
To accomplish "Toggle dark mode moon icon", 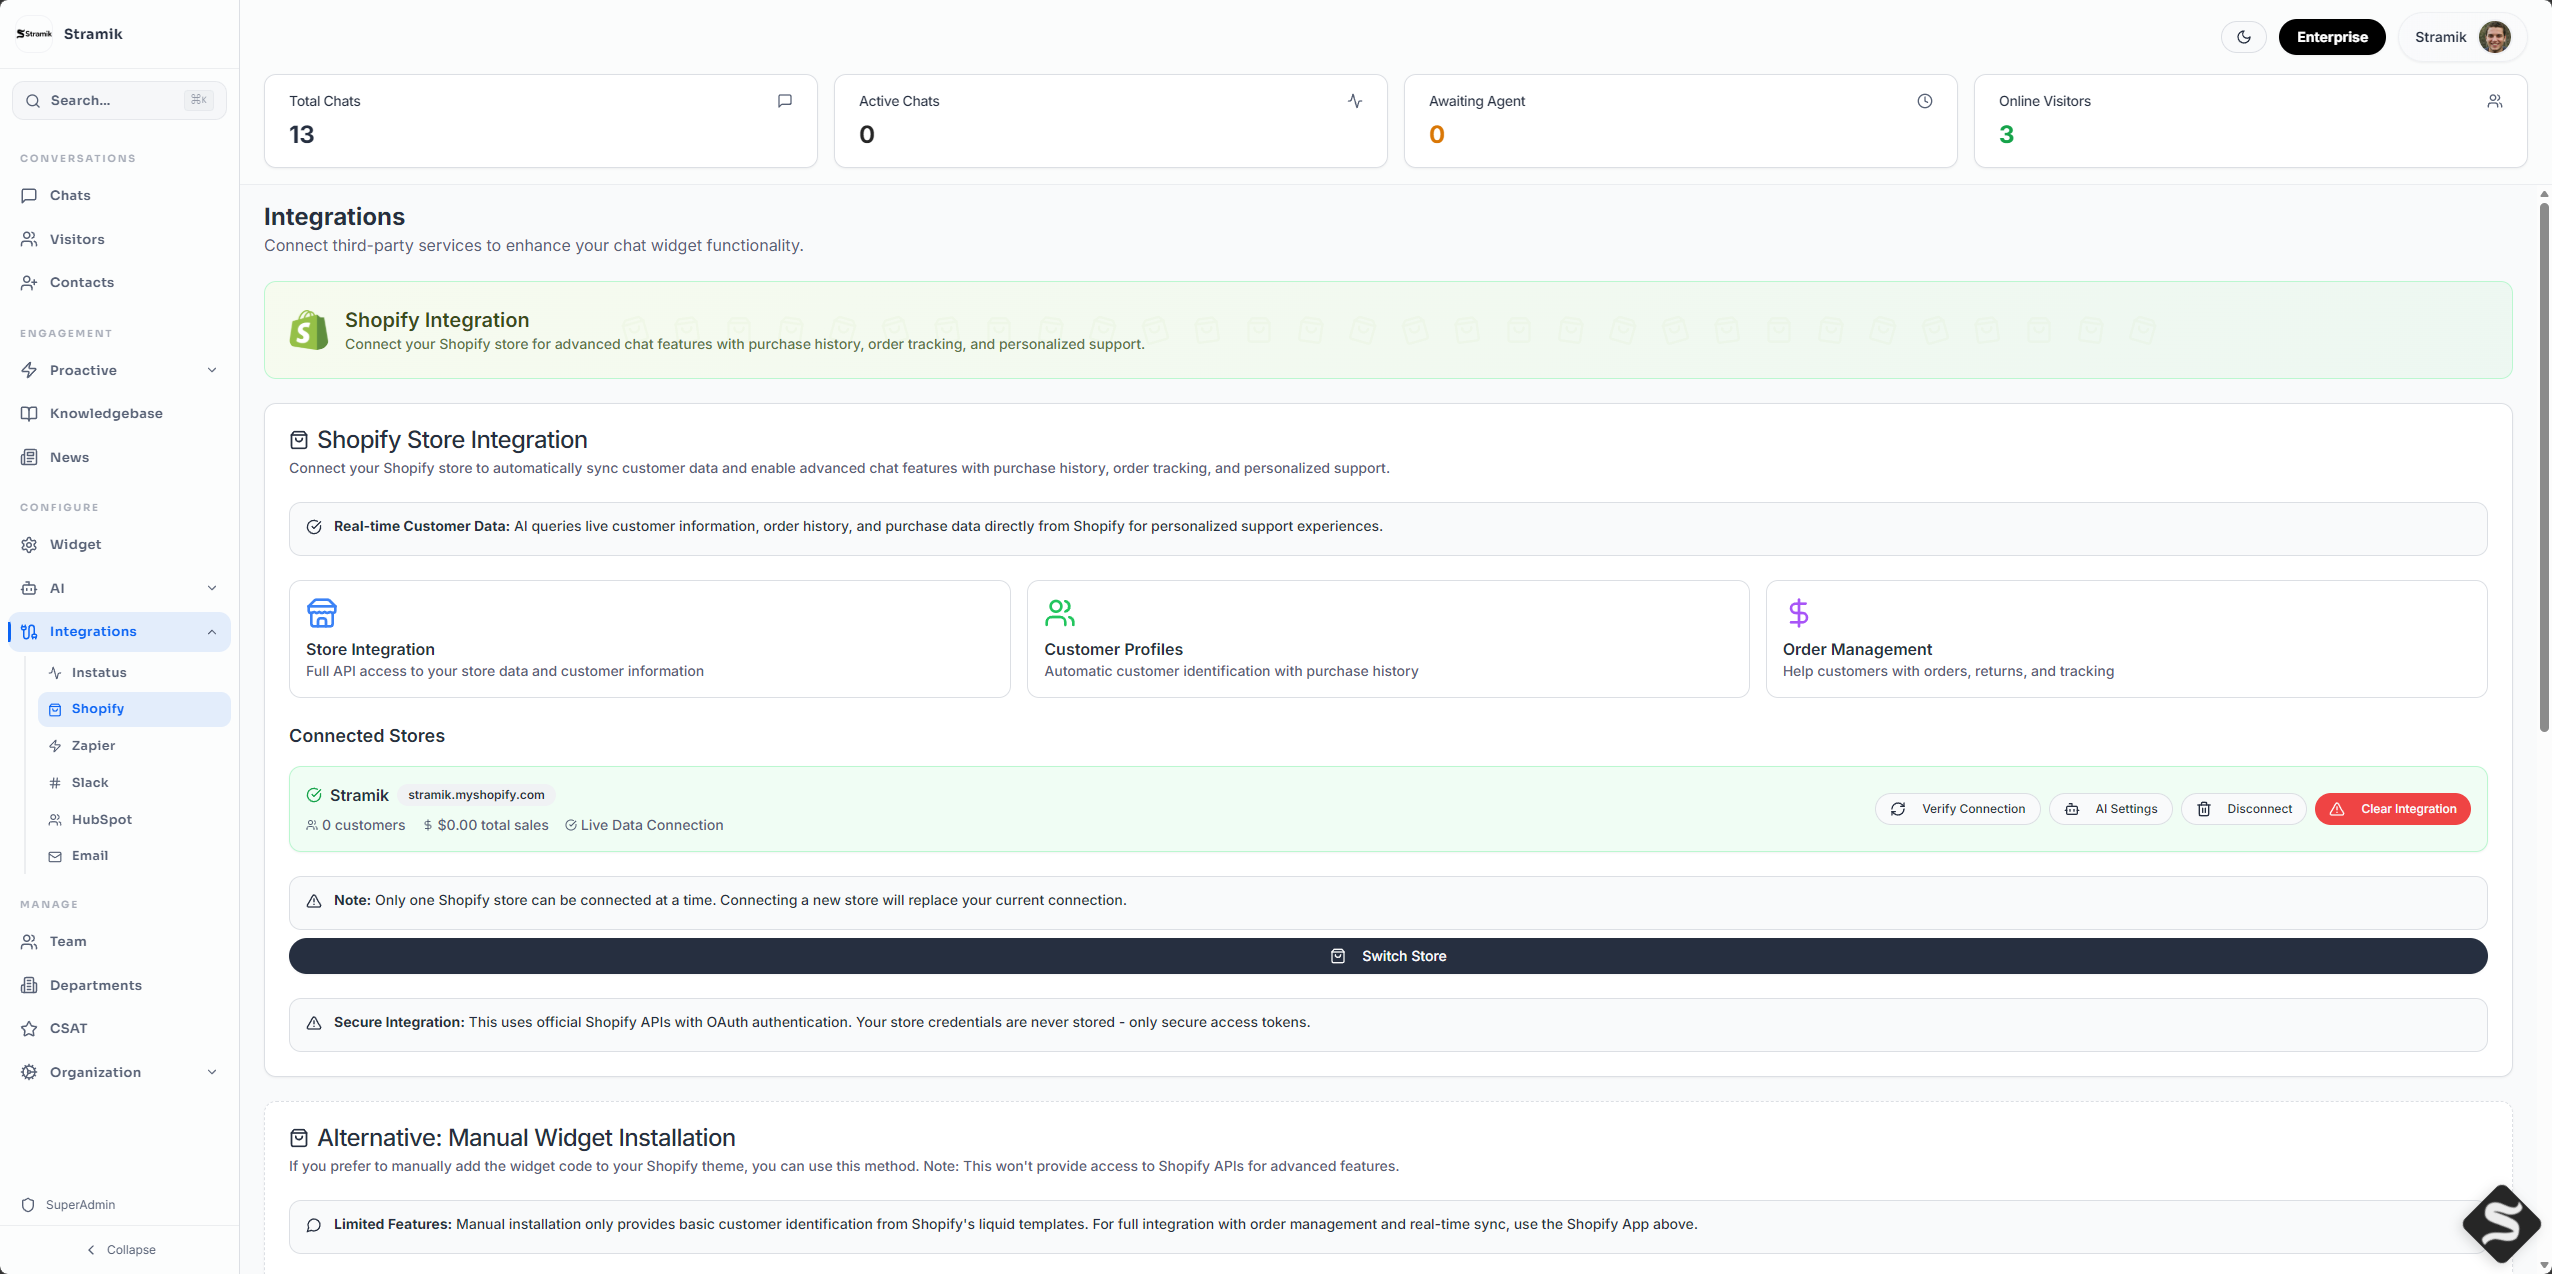I will pyautogui.click(x=2243, y=37).
